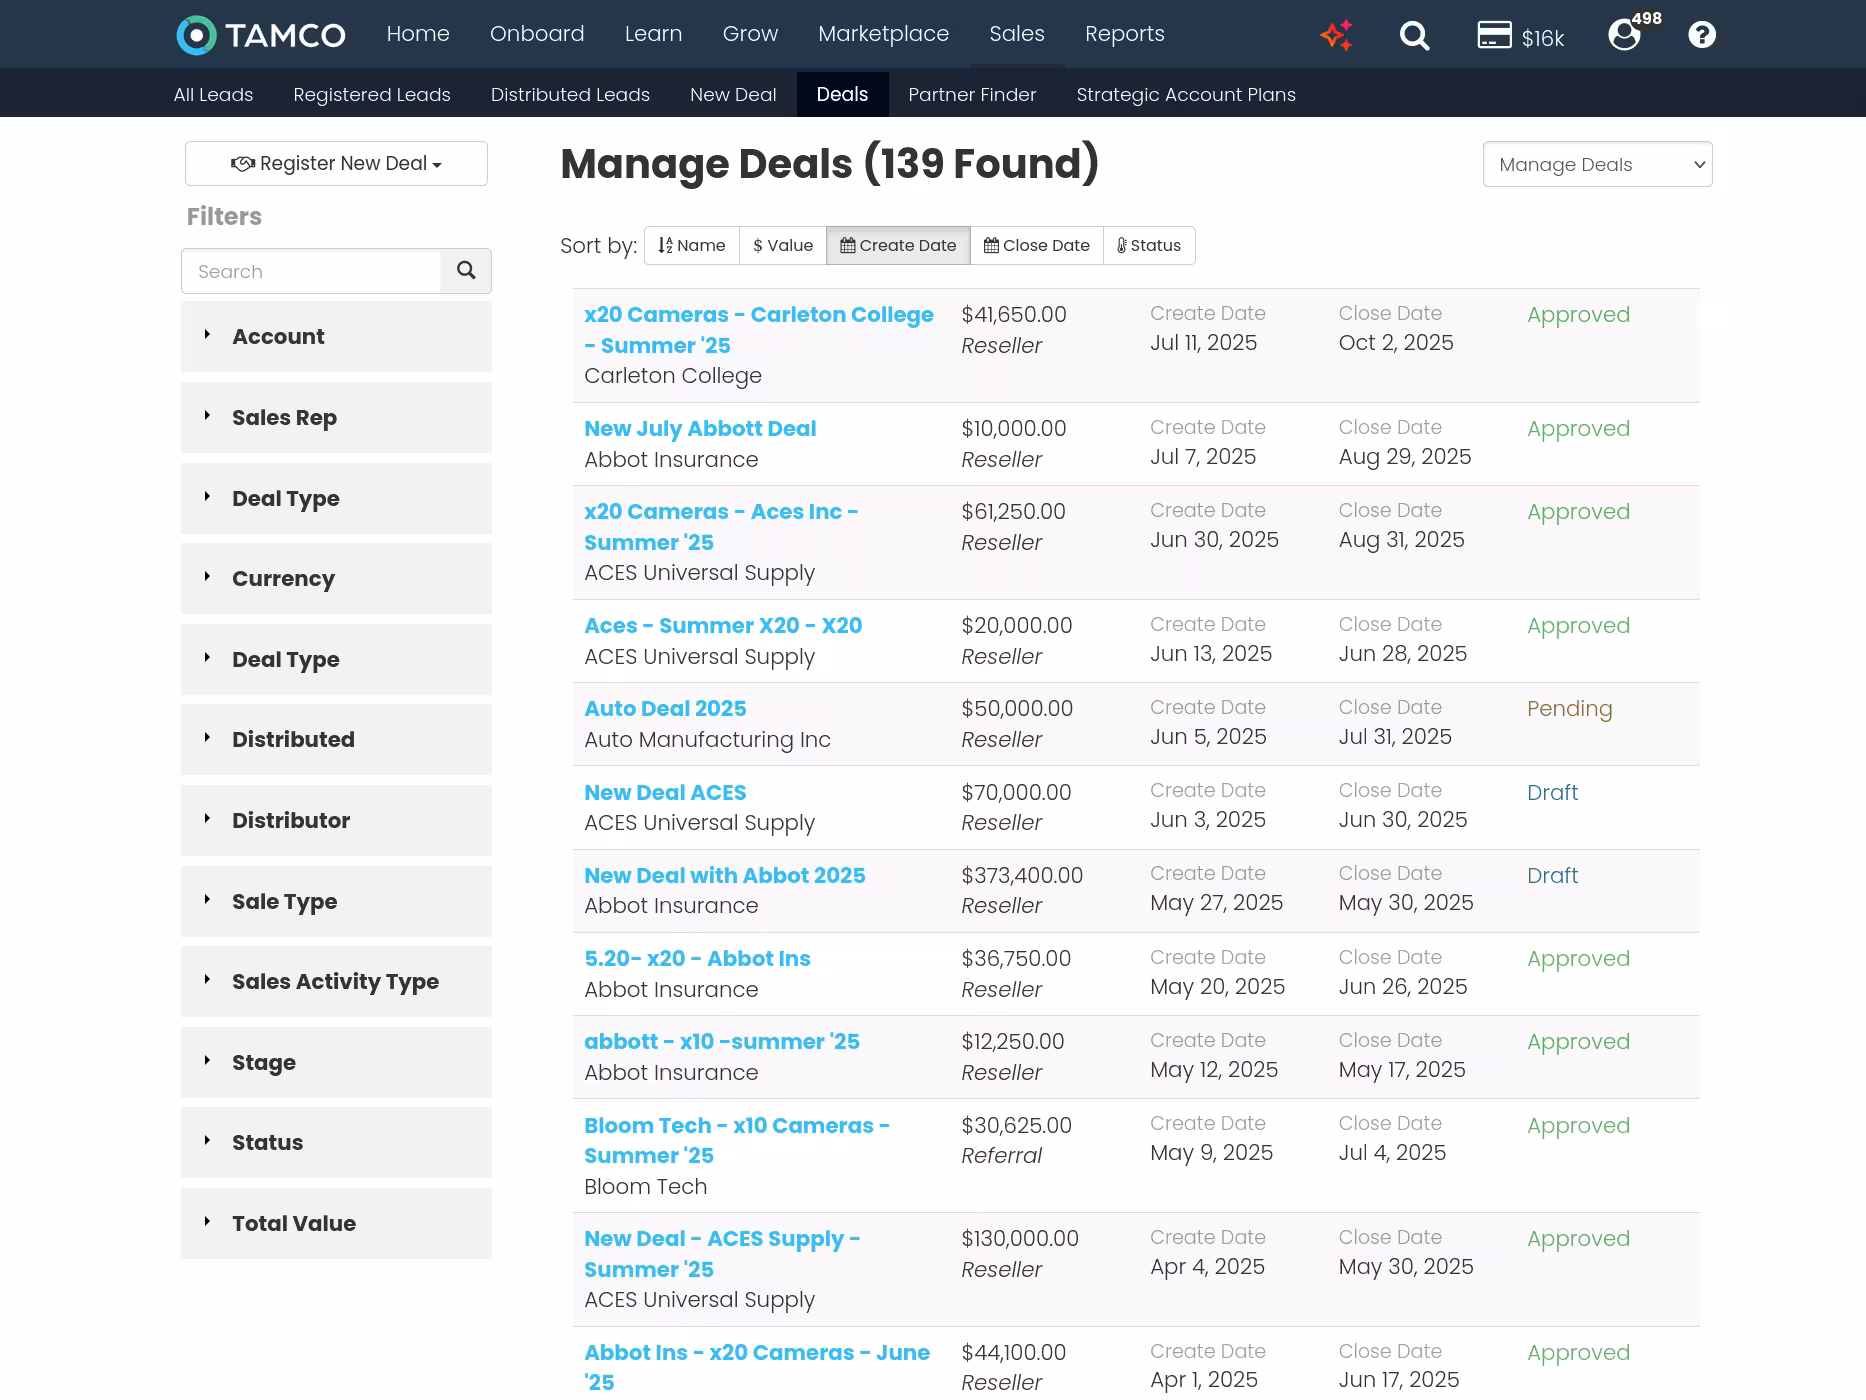Sort deals by Value

click(x=783, y=246)
